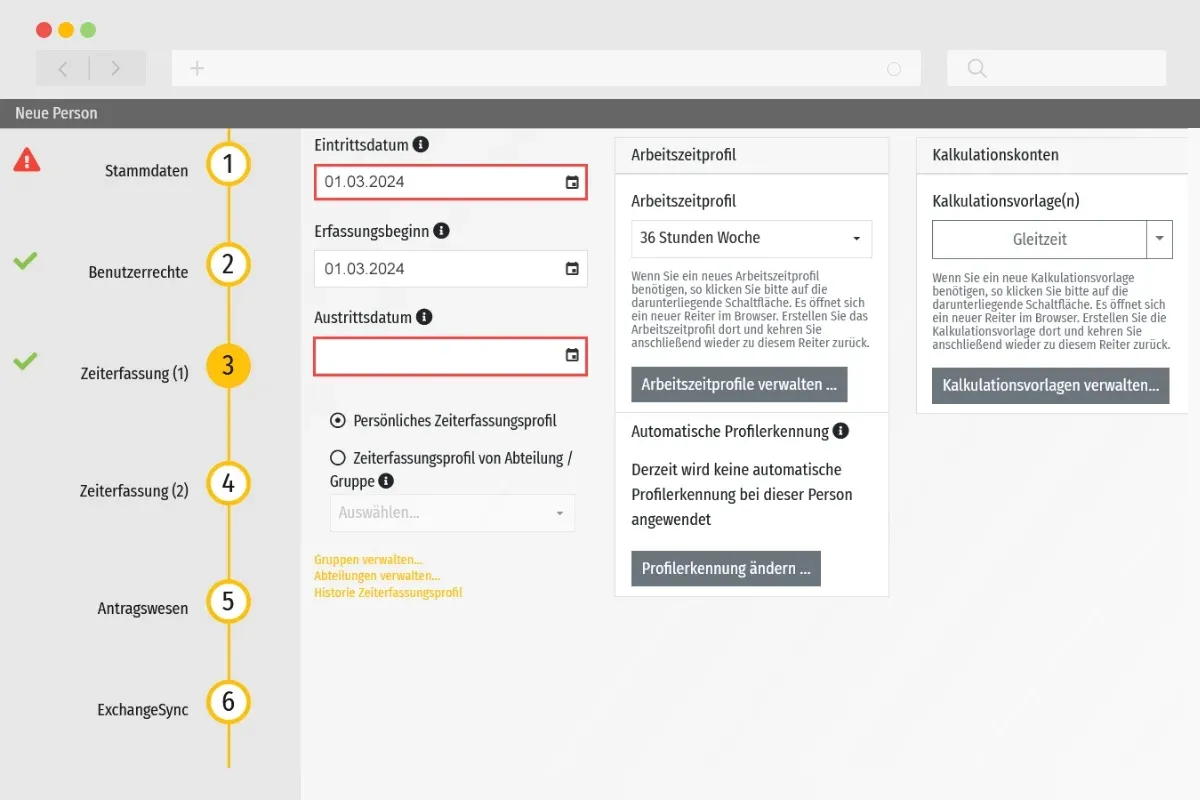The width and height of the screenshot is (1200, 800).
Task: Open the Arbeitszeitprofil dropdown showing 36 Stunden Woche
Action: point(752,238)
